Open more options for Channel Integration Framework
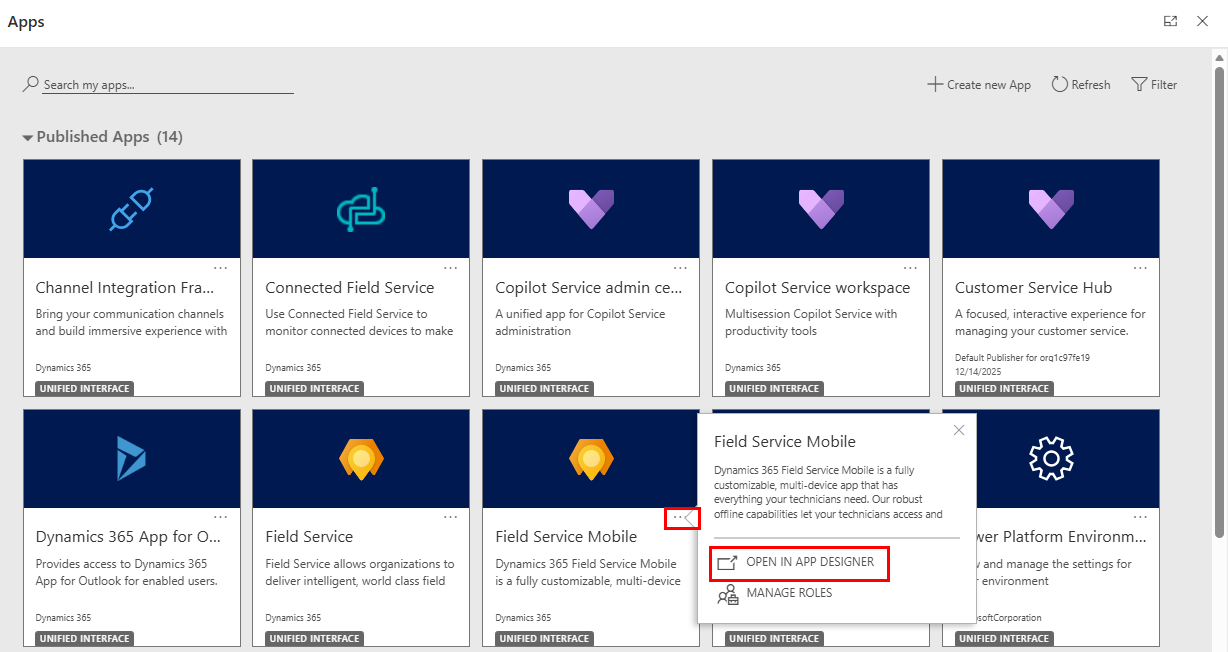1228x652 pixels. [x=221, y=268]
